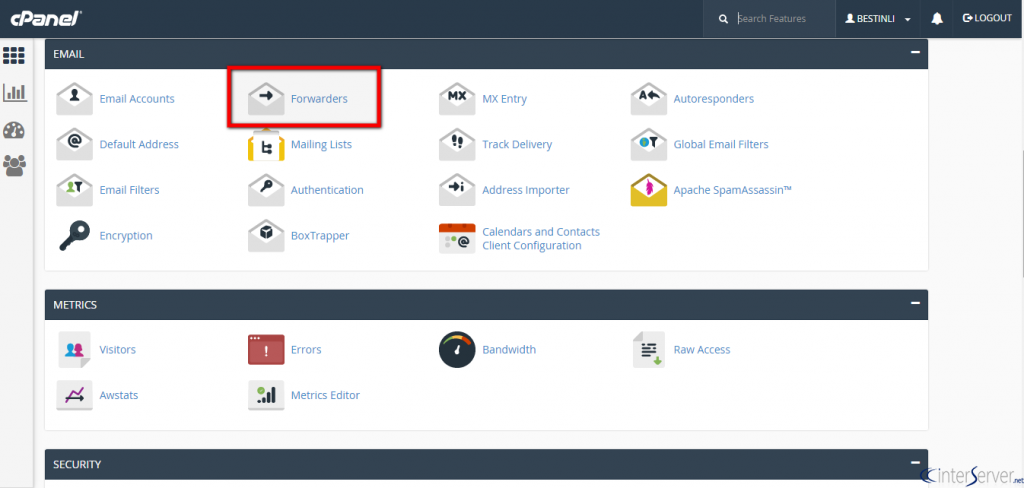Viewport: 1024px width, 488px height.
Task: Select the Autoresponders envelope icon
Action: pyautogui.click(x=648, y=98)
